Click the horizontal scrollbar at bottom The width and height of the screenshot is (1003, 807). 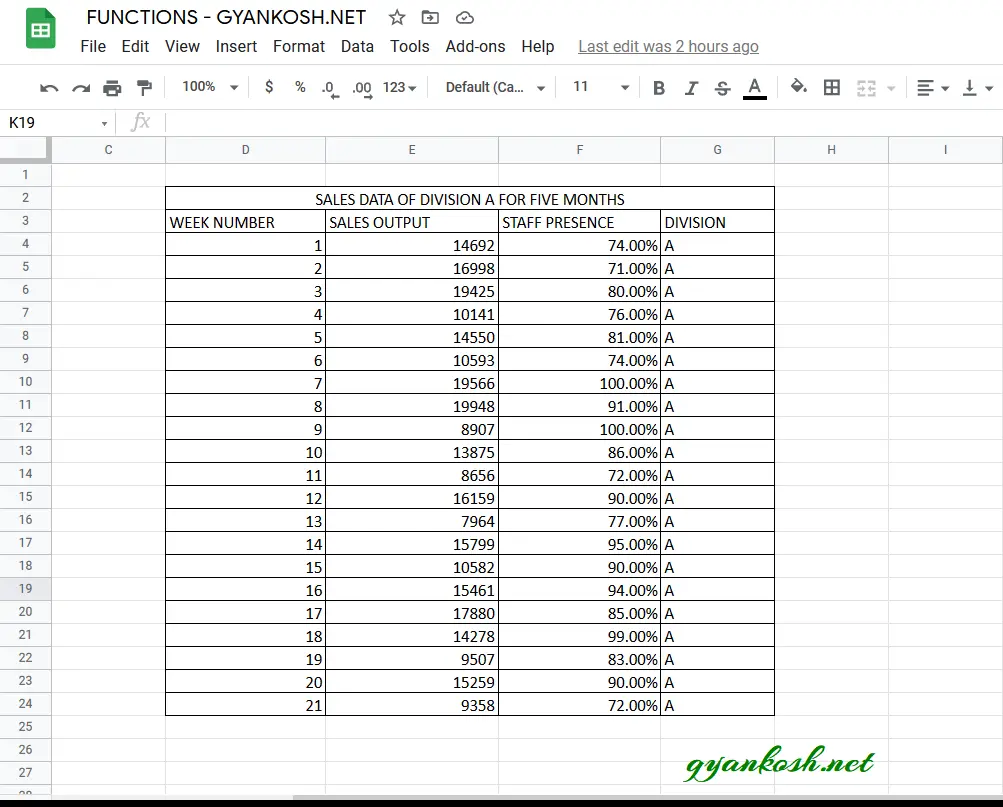(x=647, y=797)
